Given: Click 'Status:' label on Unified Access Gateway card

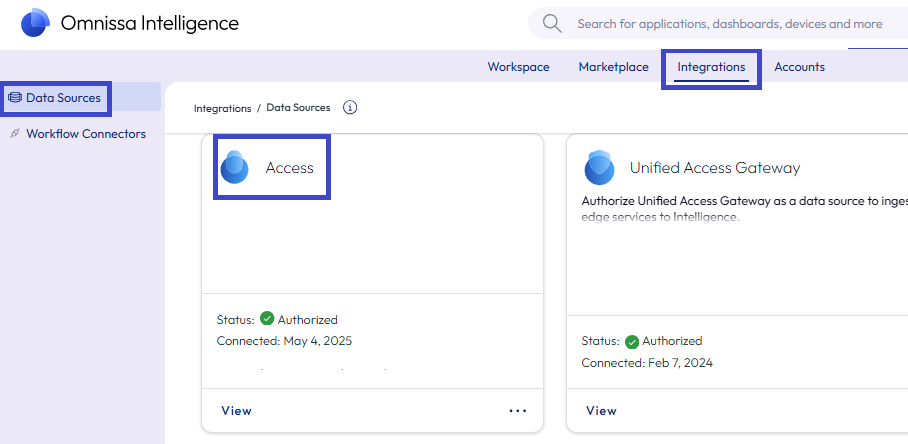Looking at the screenshot, I should click(601, 341).
